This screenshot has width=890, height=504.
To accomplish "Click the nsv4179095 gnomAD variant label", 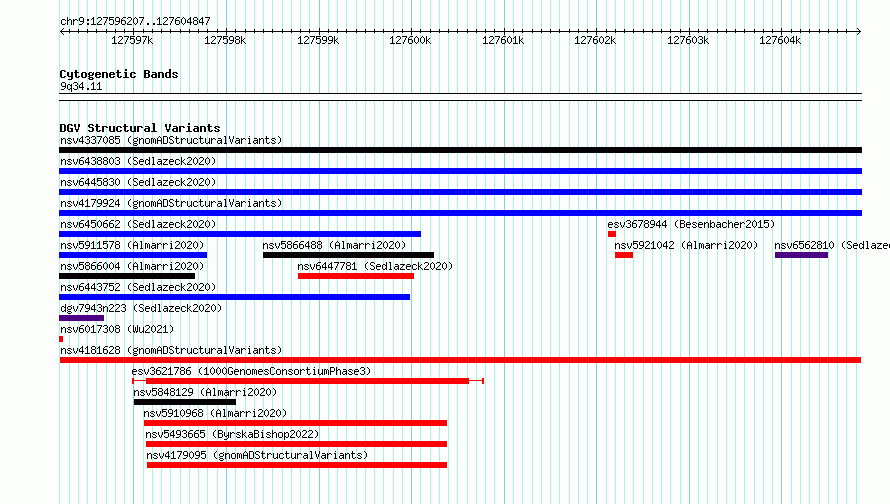I will tap(257, 455).
